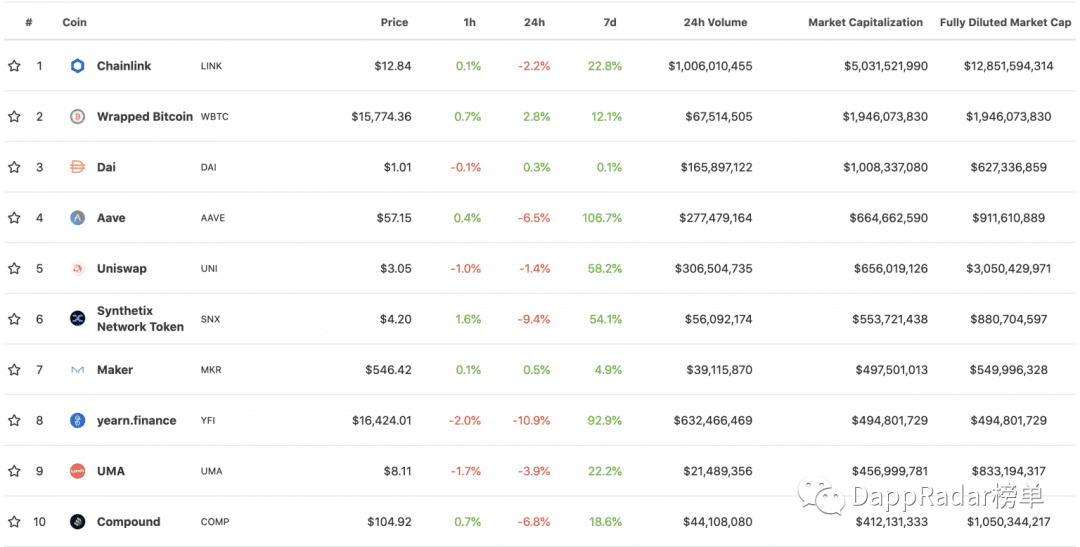Sort by Fully Diluted Market Cap header
Viewport: 1080px width, 547px height.
(x=1006, y=22)
